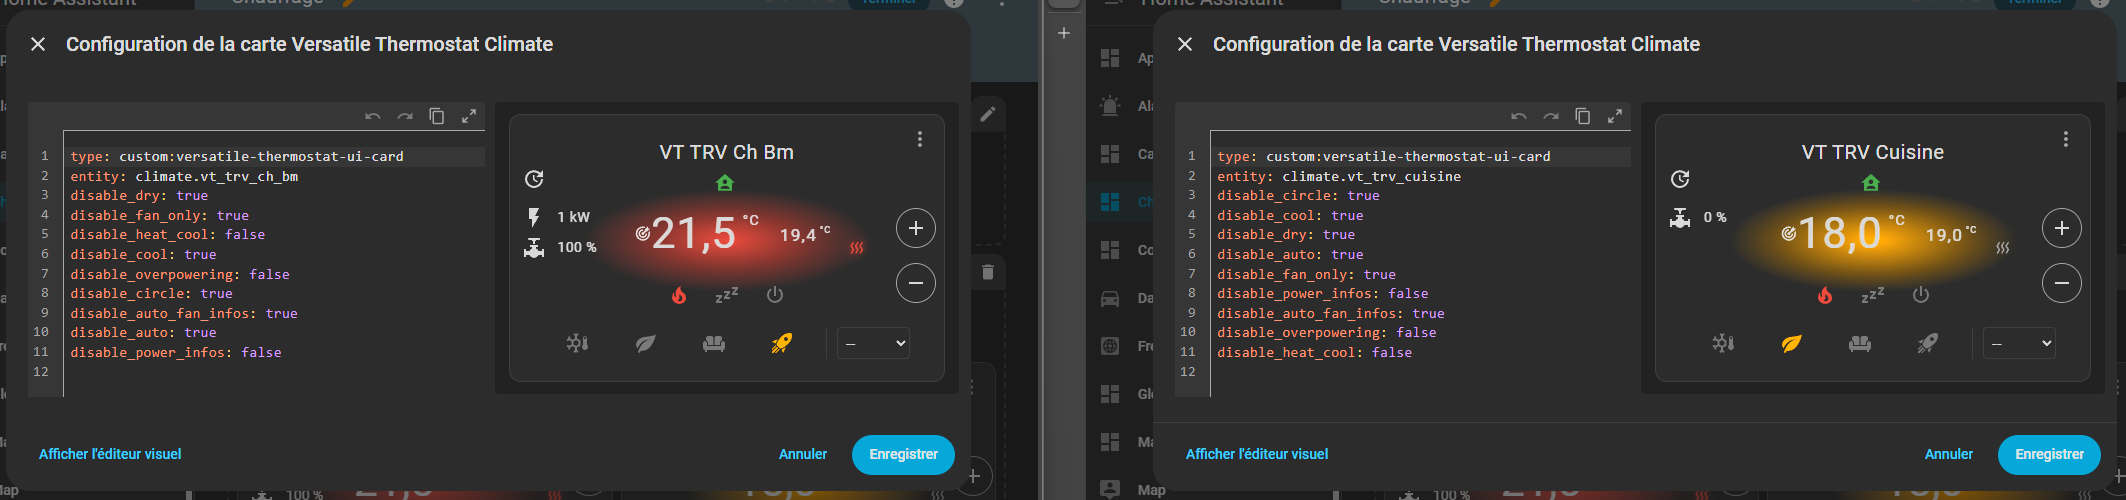The image size is (2126, 500).
Task: Expand the vt_trv_cuisine code editor to fullscreen
Action: click(x=1615, y=117)
